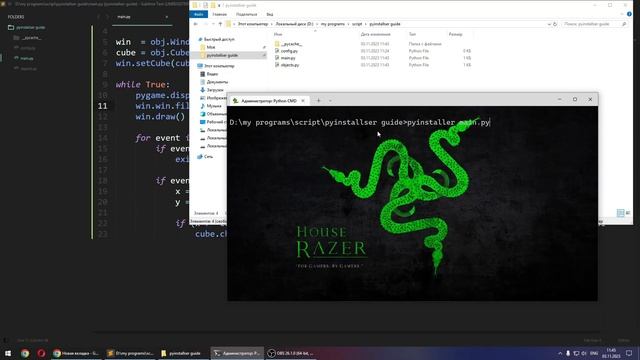Screen dimensions: 640x360
Task: Open Music folder in Explorer sidebar
Action: [x=211, y=106]
